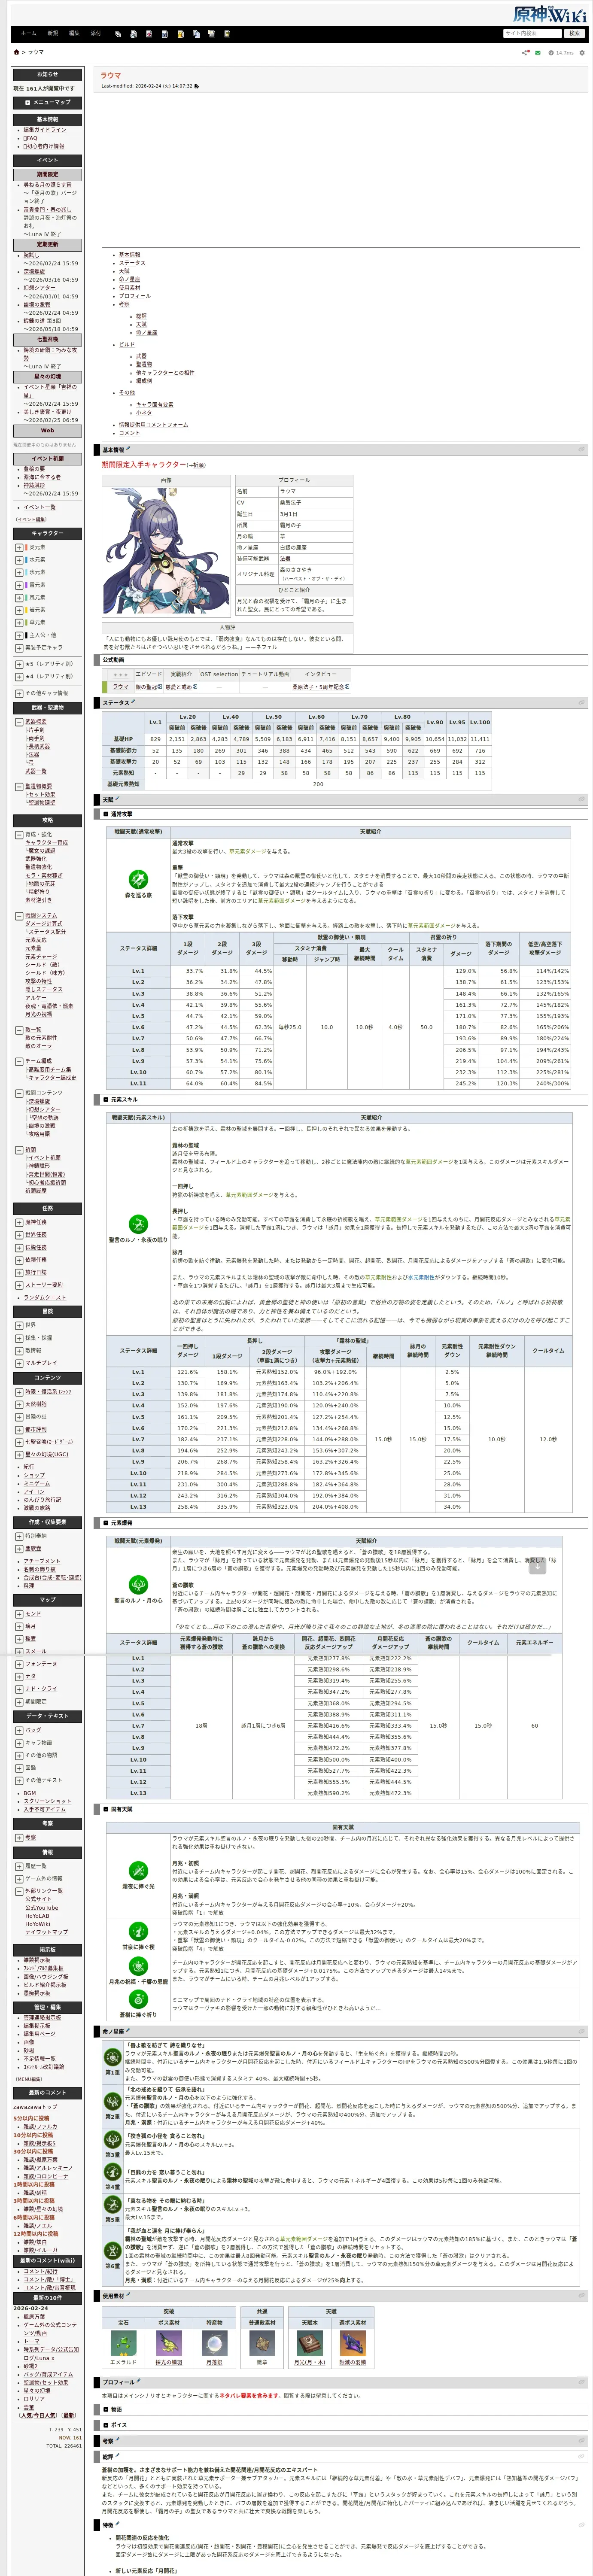Click the ボス素材 material icon
The image size is (593, 2576).
[x=169, y=2343]
